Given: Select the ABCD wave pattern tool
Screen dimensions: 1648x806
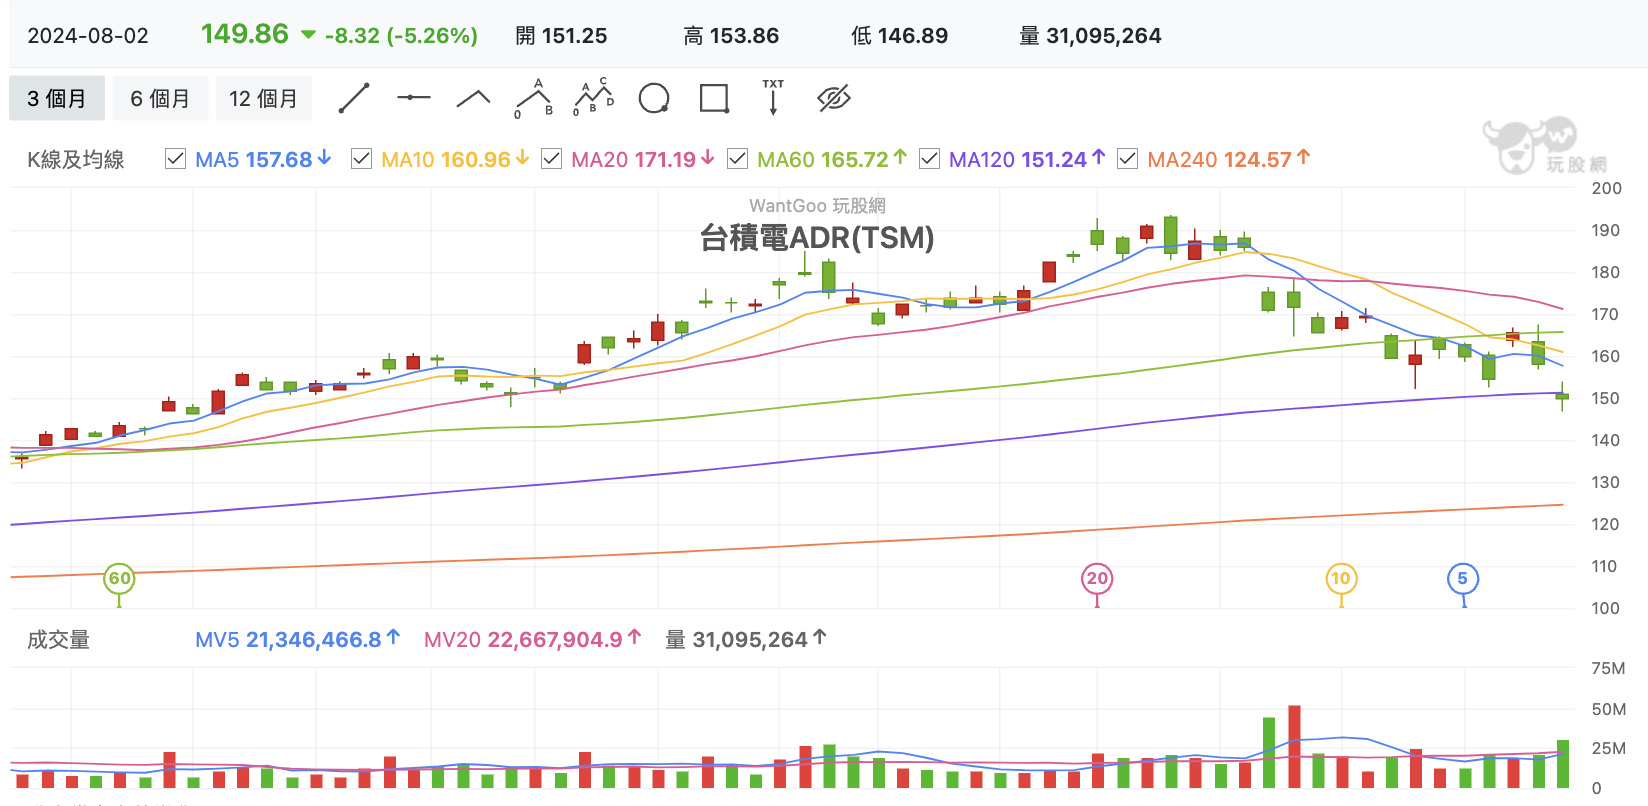Looking at the screenshot, I should (593, 97).
